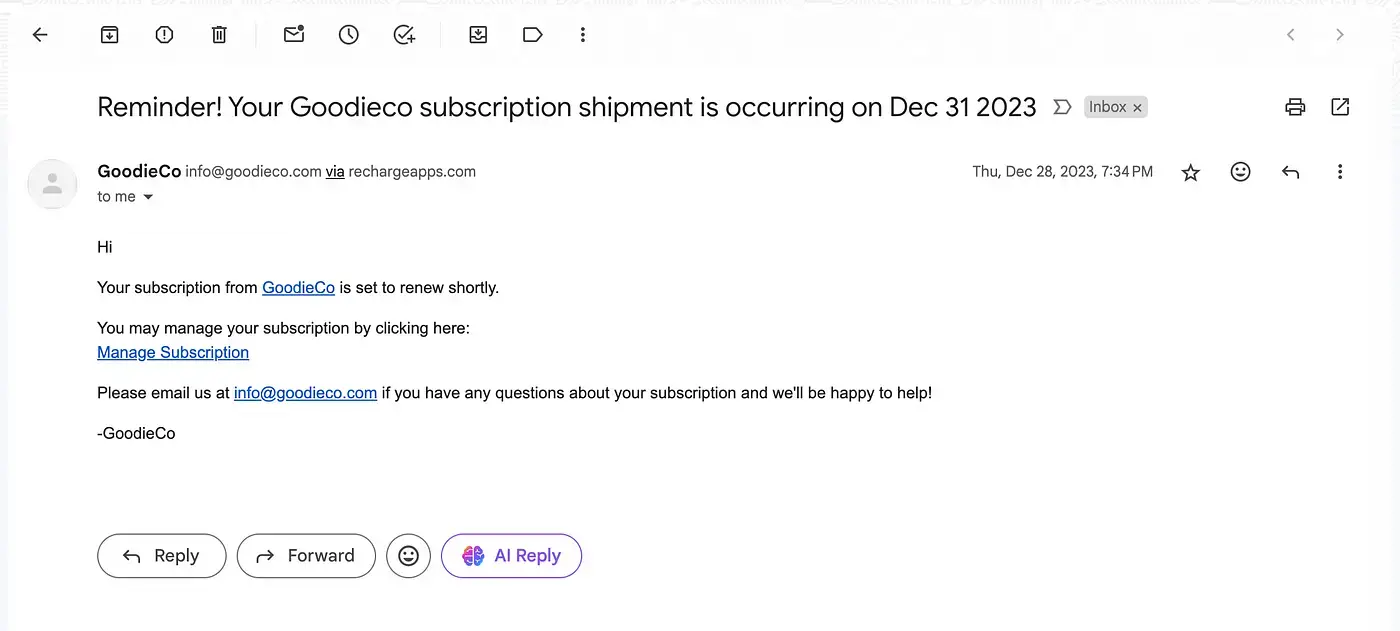Go back to the inbox list

(x=40, y=35)
